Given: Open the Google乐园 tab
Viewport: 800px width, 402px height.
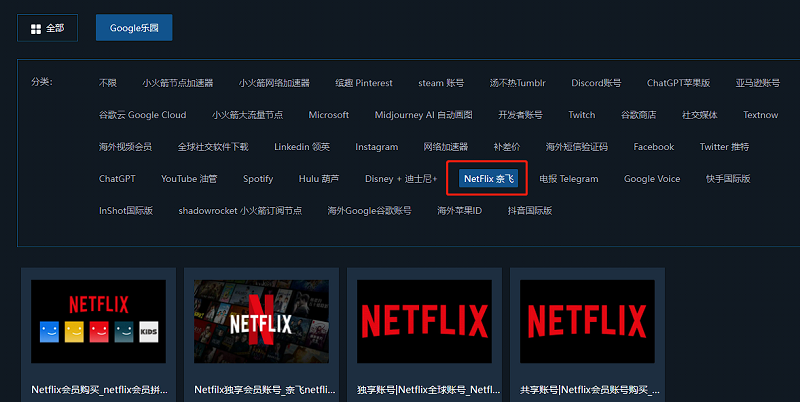Looking at the screenshot, I should (x=134, y=28).
